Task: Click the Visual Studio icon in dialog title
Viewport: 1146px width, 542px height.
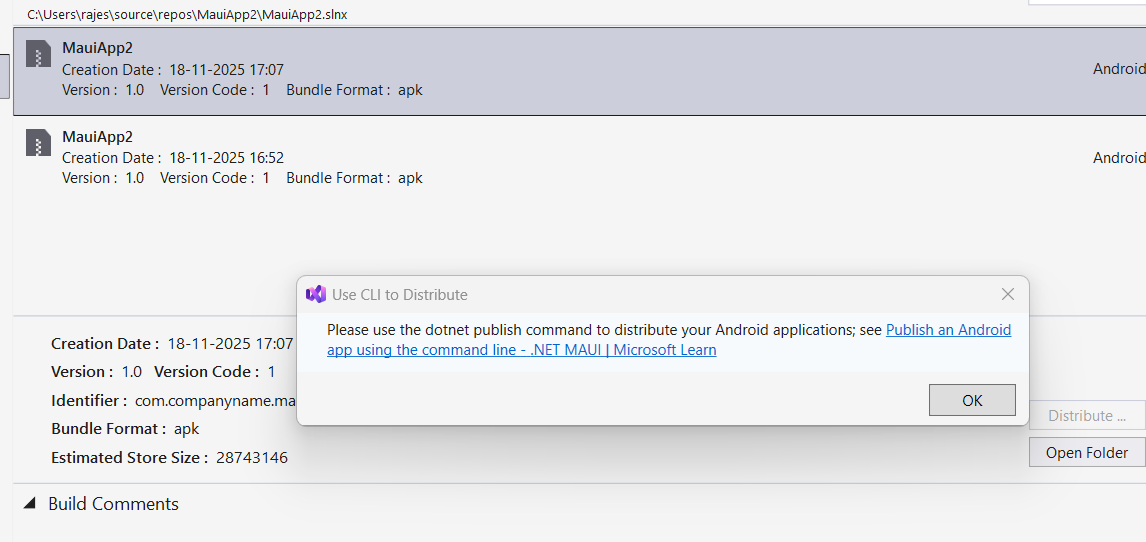Action: (316, 294)
